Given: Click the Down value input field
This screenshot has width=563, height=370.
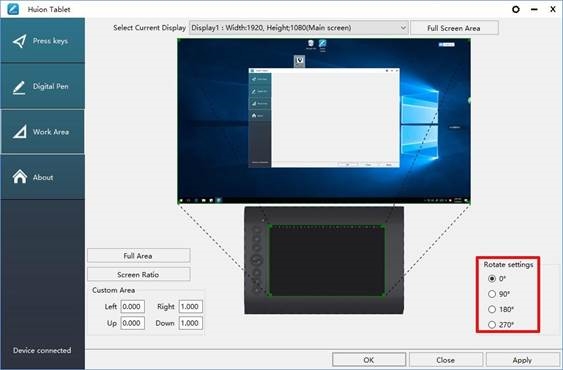Looking at the screenshot, I should click(191, 323).
